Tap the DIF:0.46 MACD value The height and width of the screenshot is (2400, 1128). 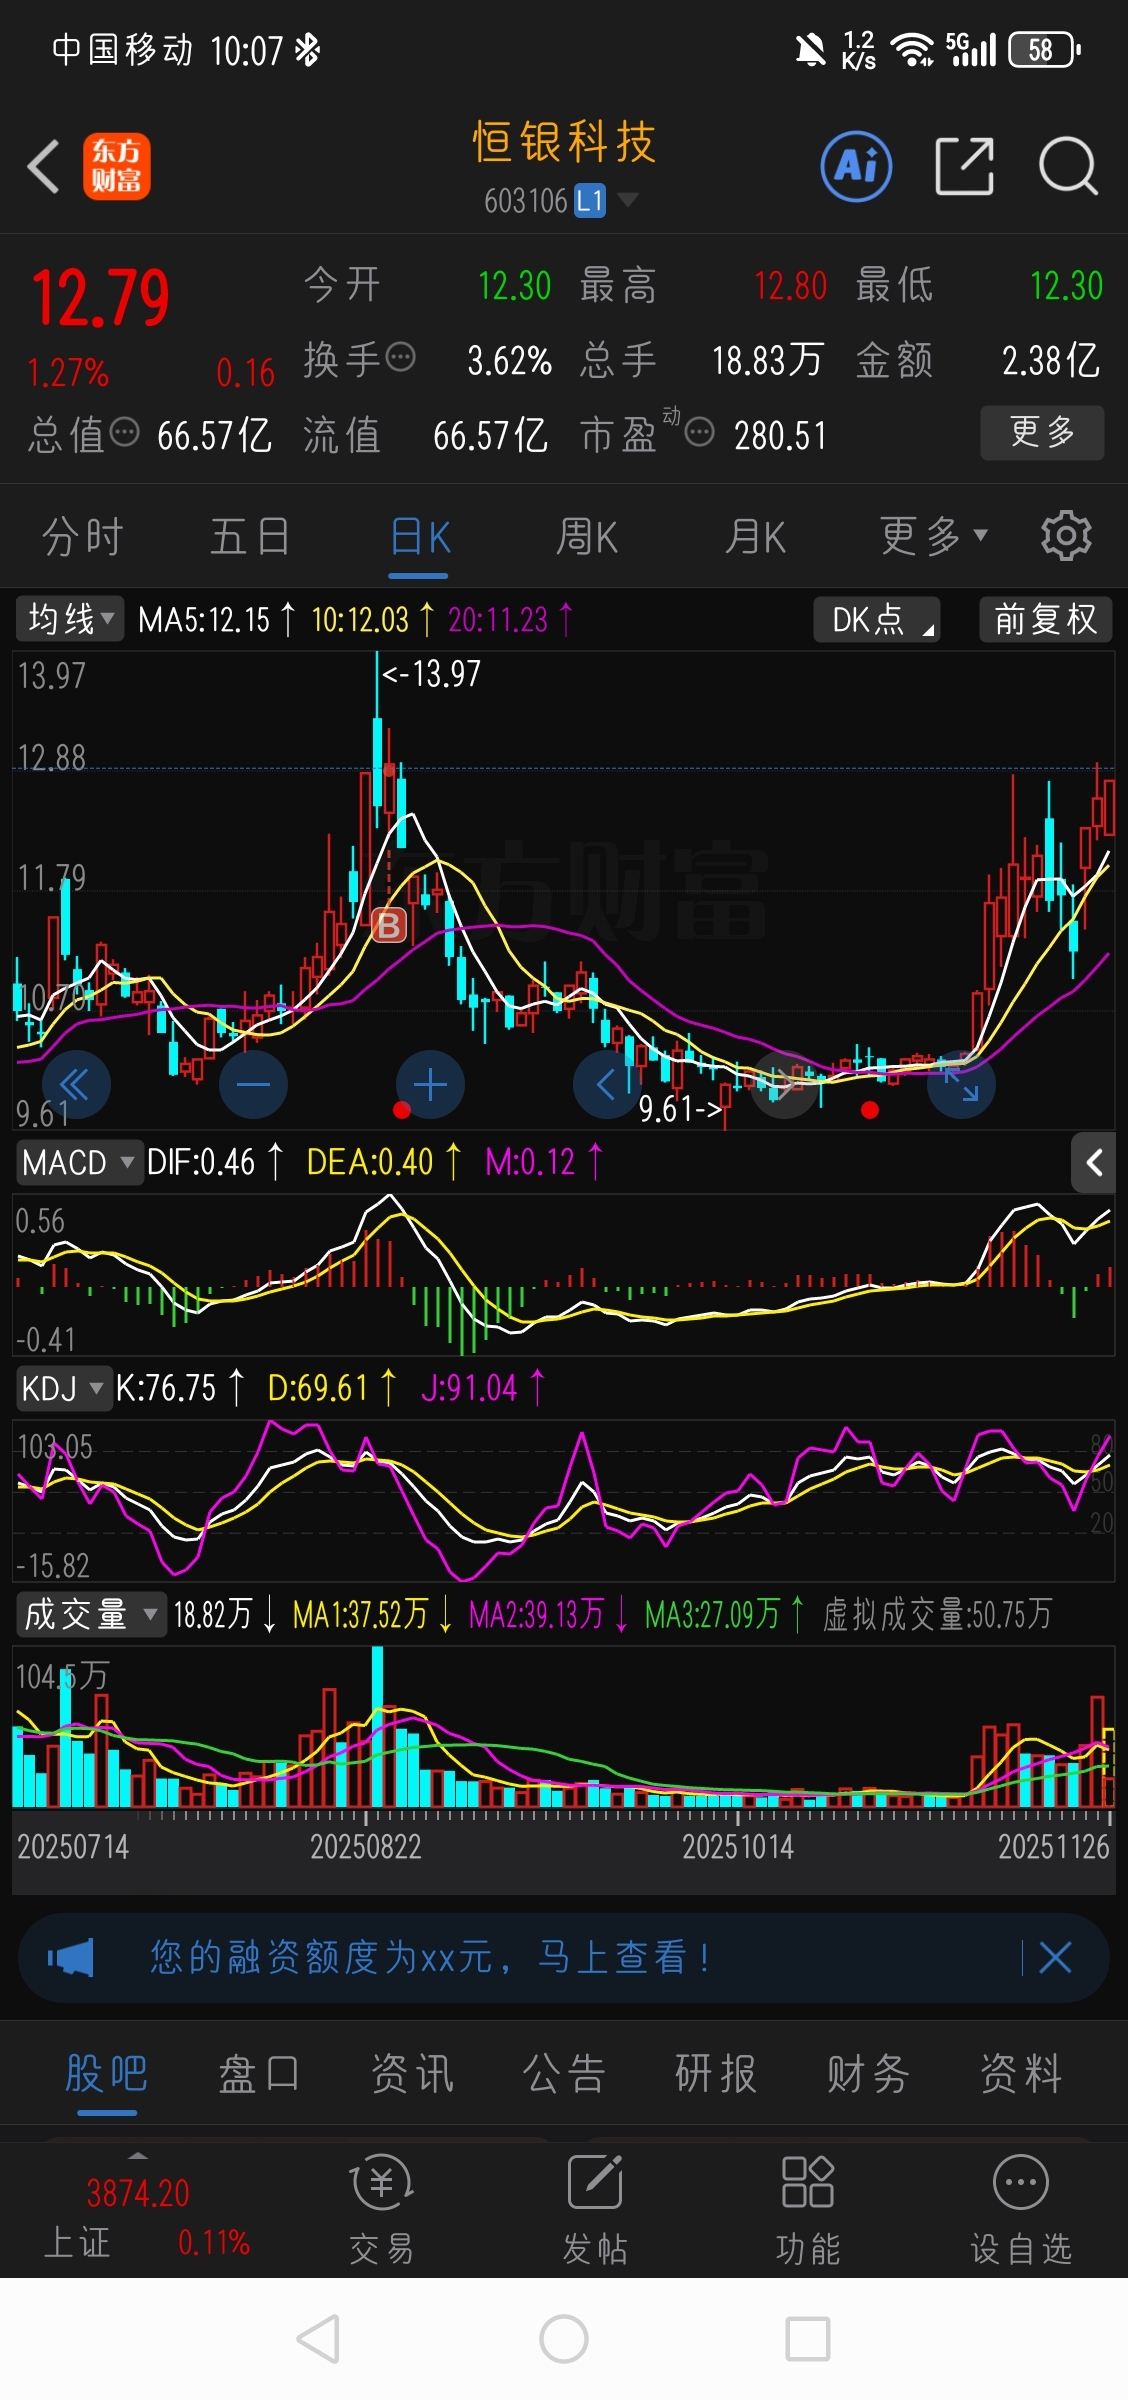click(201, 1161)
